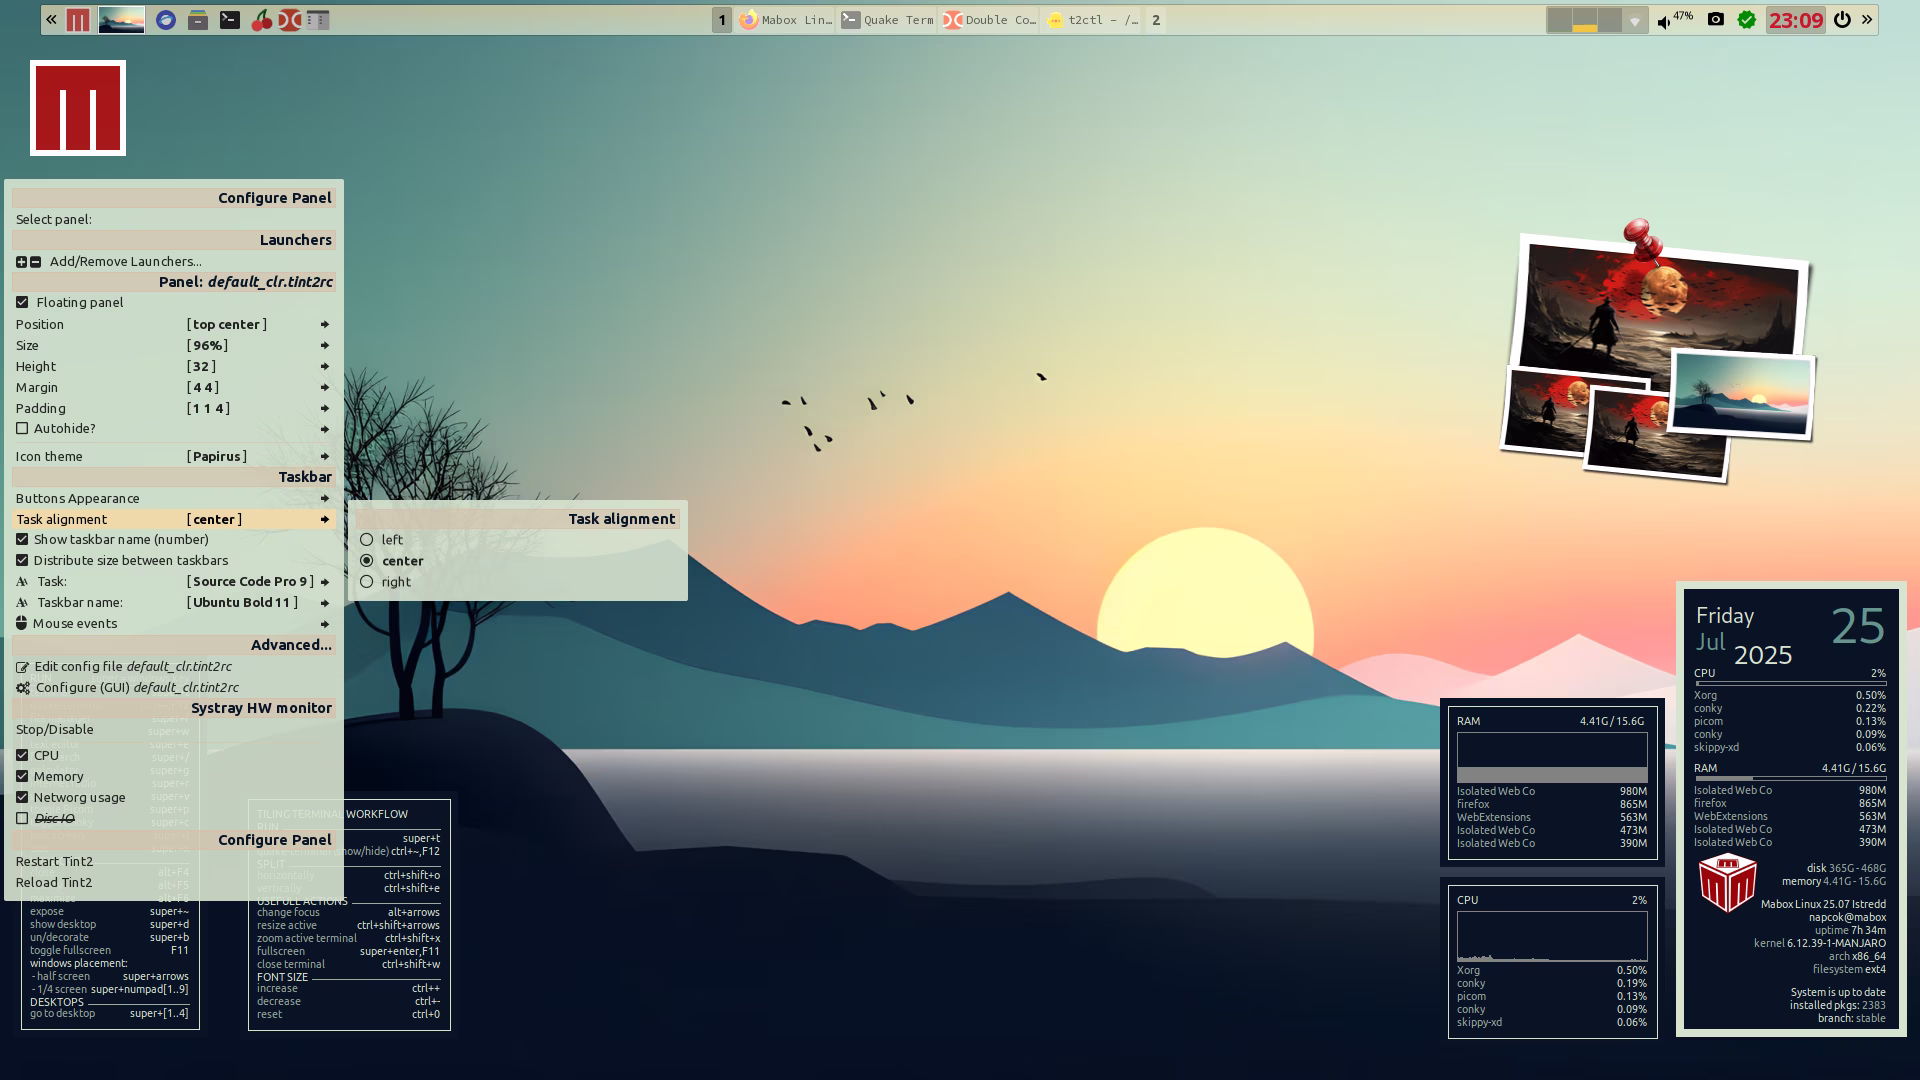Click the camera screenshot icon
This screenshot has width=1920, height=1080.
tap(1715, 19)
